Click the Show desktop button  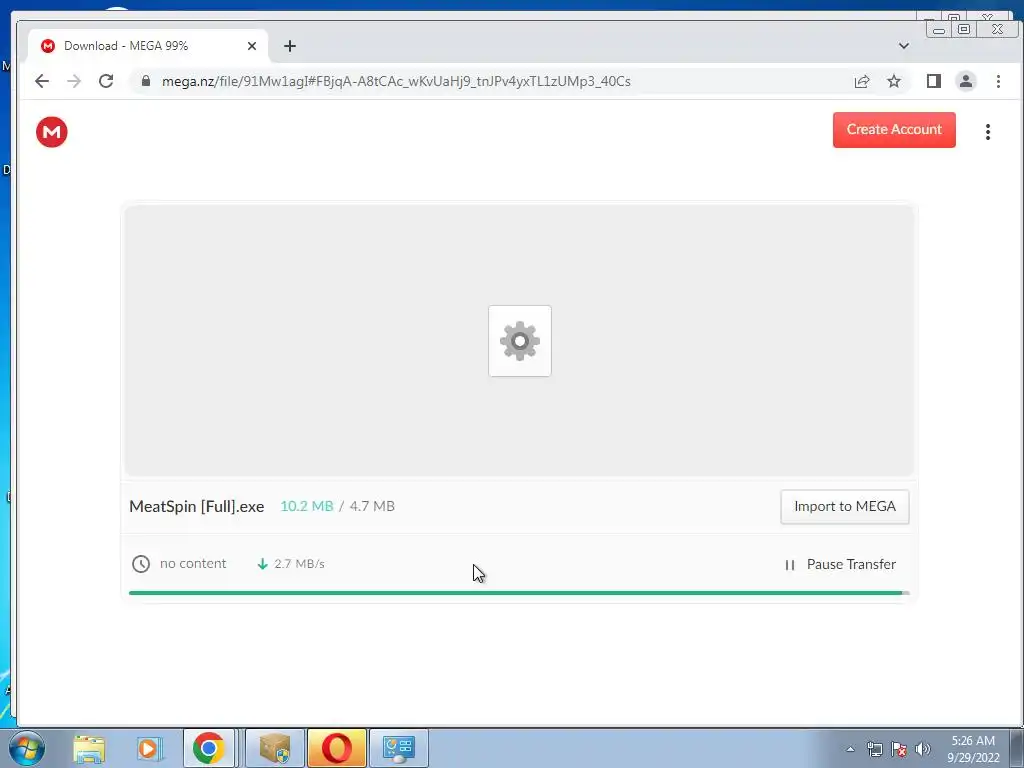coord(1017,748)
